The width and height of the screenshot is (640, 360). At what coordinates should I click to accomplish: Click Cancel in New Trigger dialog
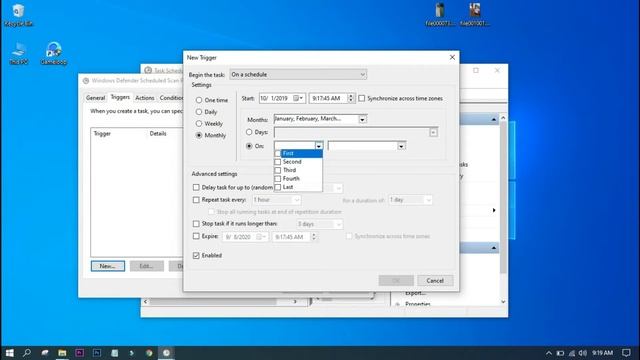435,281
